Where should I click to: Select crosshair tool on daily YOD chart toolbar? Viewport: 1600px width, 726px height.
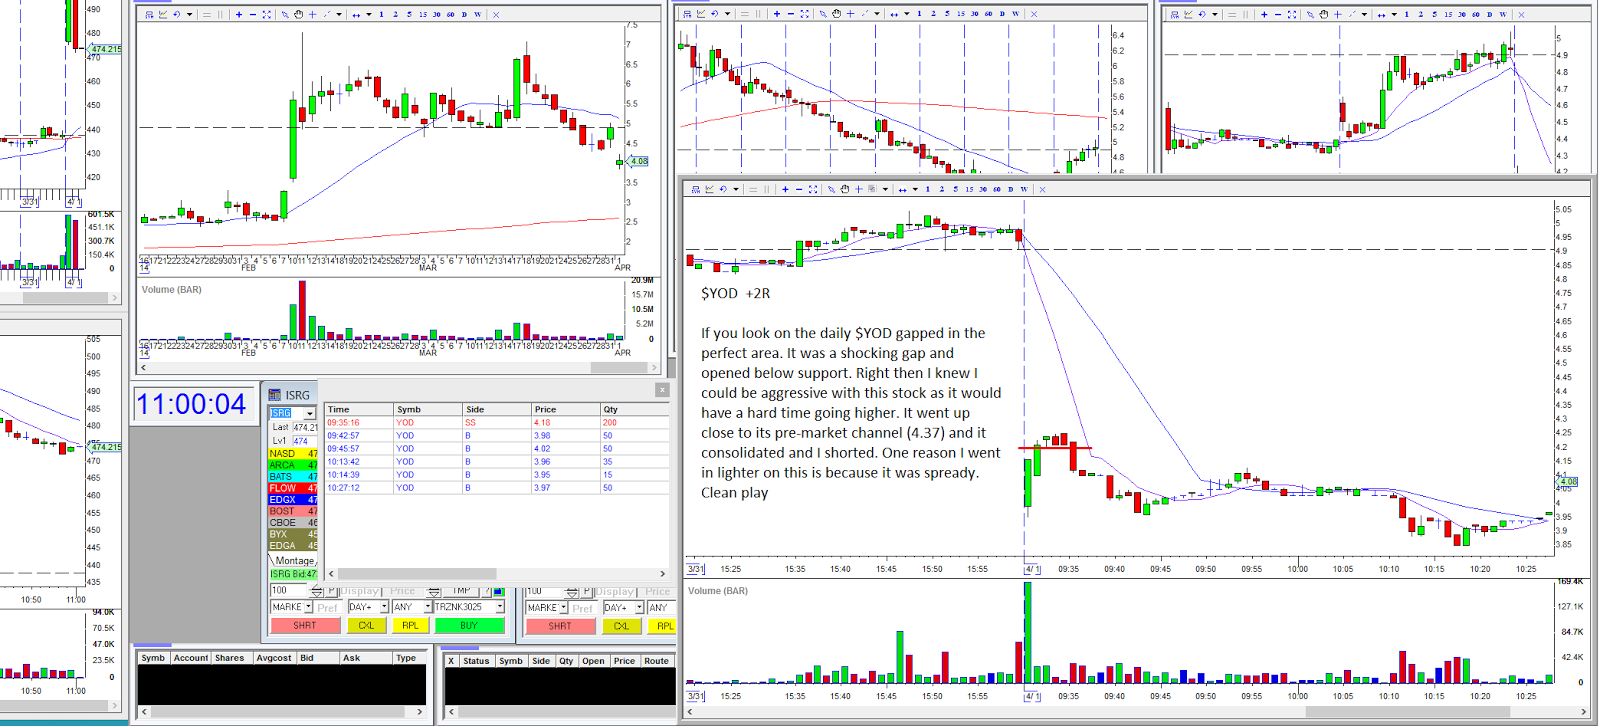tap(313, 14)
